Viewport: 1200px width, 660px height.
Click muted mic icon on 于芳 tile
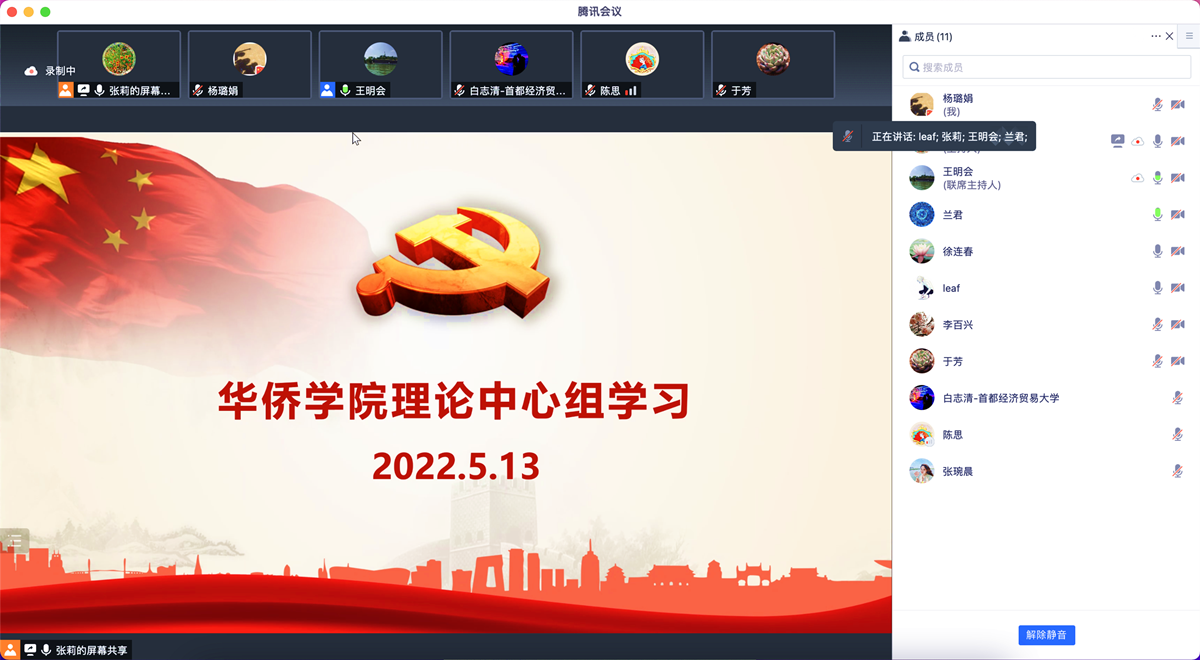click(720, 90)
